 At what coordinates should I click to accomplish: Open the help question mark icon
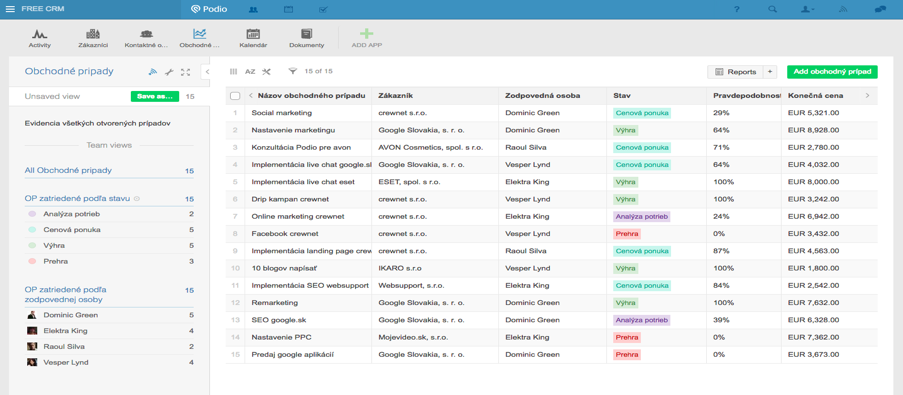point(737,9)
